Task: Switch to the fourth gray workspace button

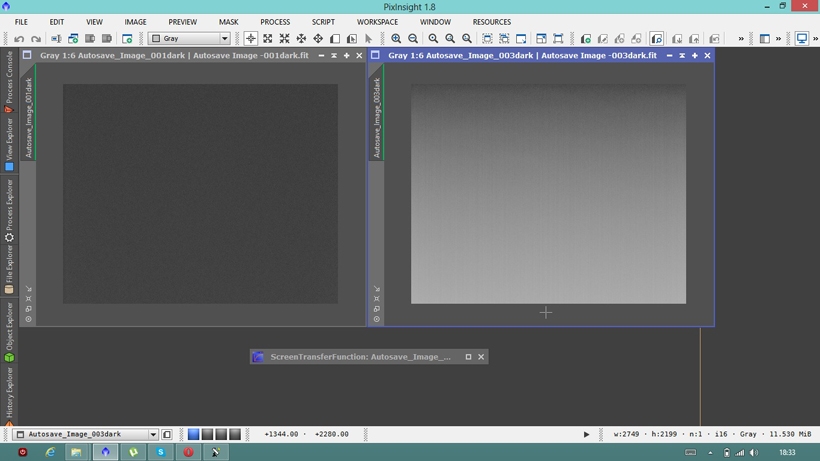Action: (x=235, y=434)
